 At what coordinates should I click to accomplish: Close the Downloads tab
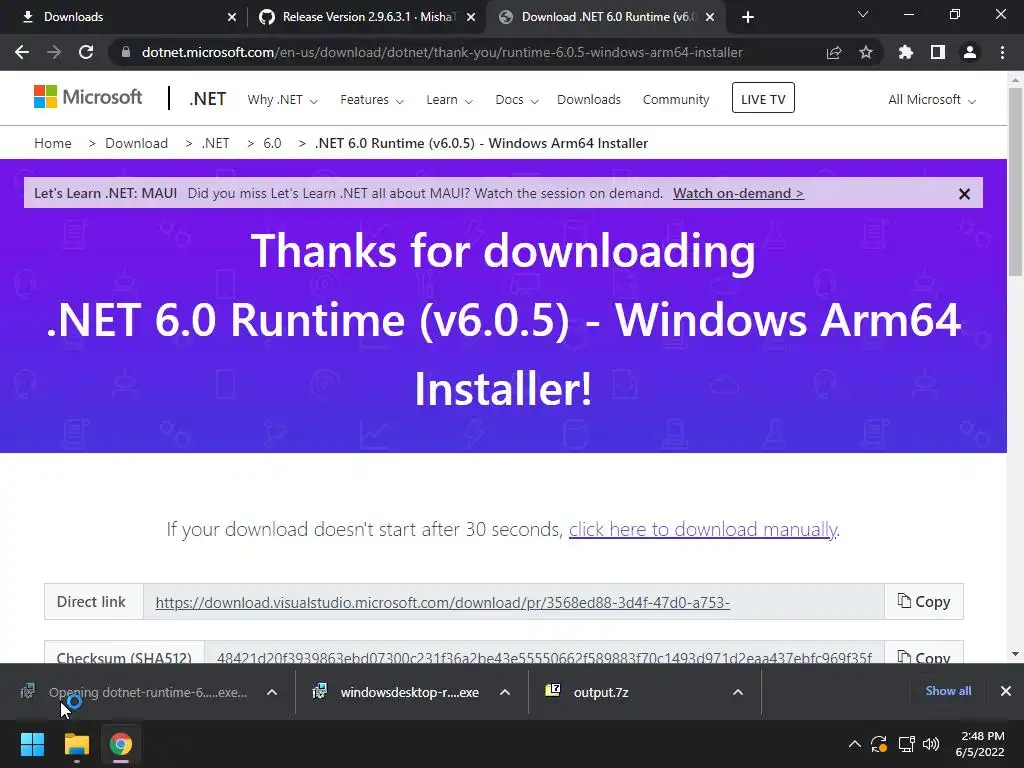pos(232,17)
